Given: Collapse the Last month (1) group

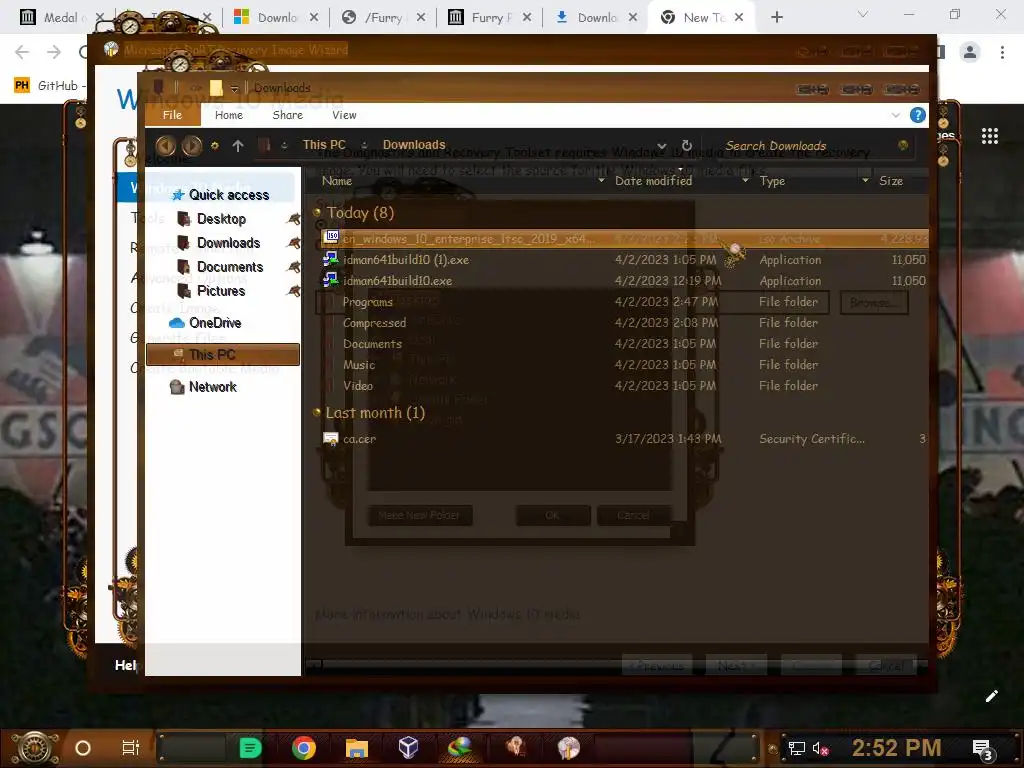Looking at the screenshot, I should pos(317,412).
